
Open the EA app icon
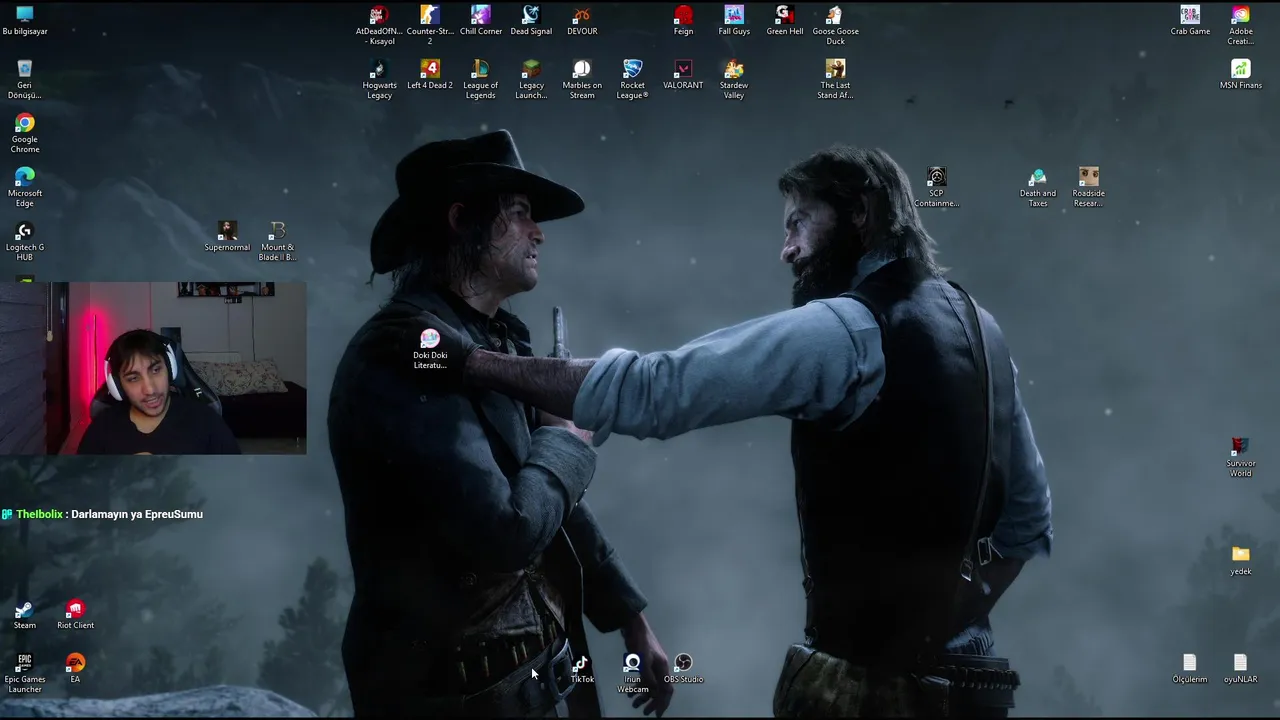[75, 668]
